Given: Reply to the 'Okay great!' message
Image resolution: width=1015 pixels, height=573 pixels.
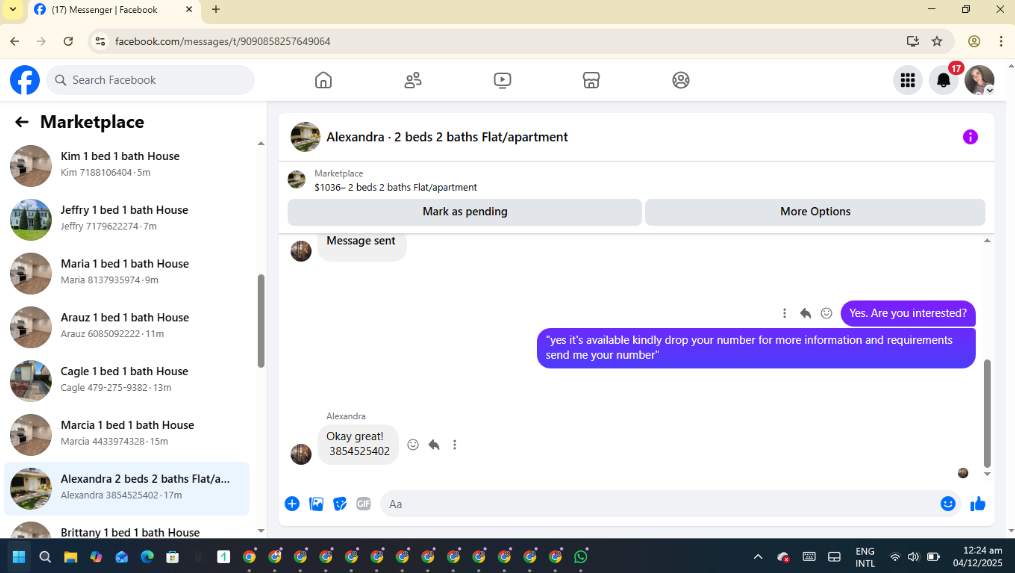Looking at the screenshot, I should tap(434, 445).
